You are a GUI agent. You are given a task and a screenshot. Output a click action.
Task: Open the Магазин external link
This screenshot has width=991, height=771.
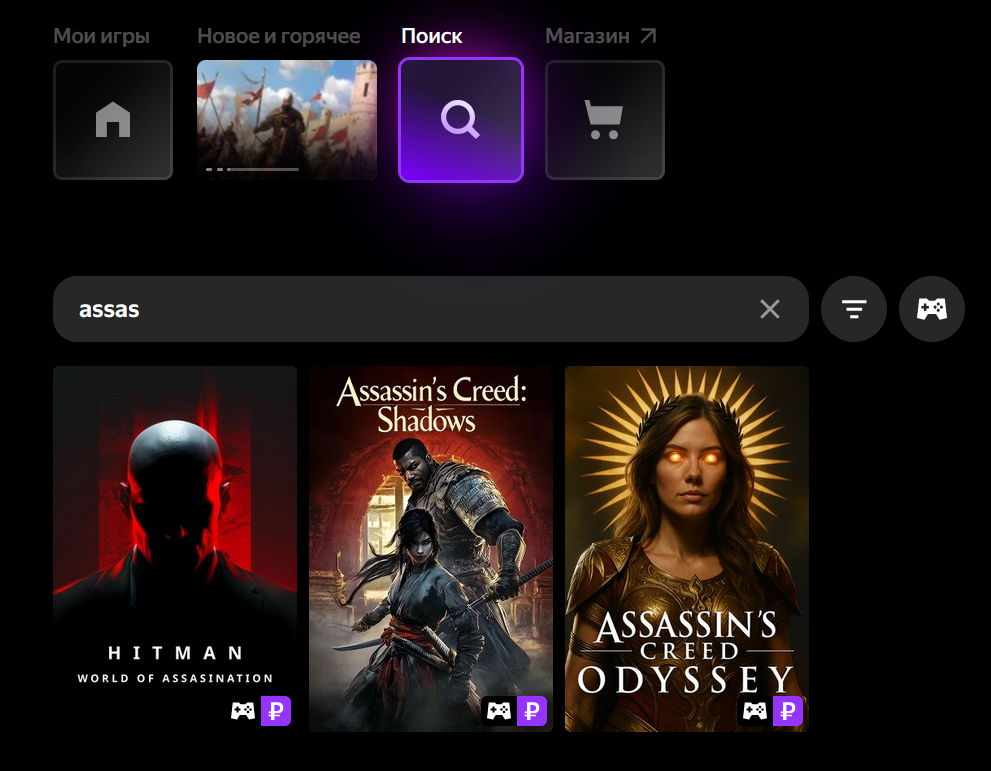click(x=600, y=36)
